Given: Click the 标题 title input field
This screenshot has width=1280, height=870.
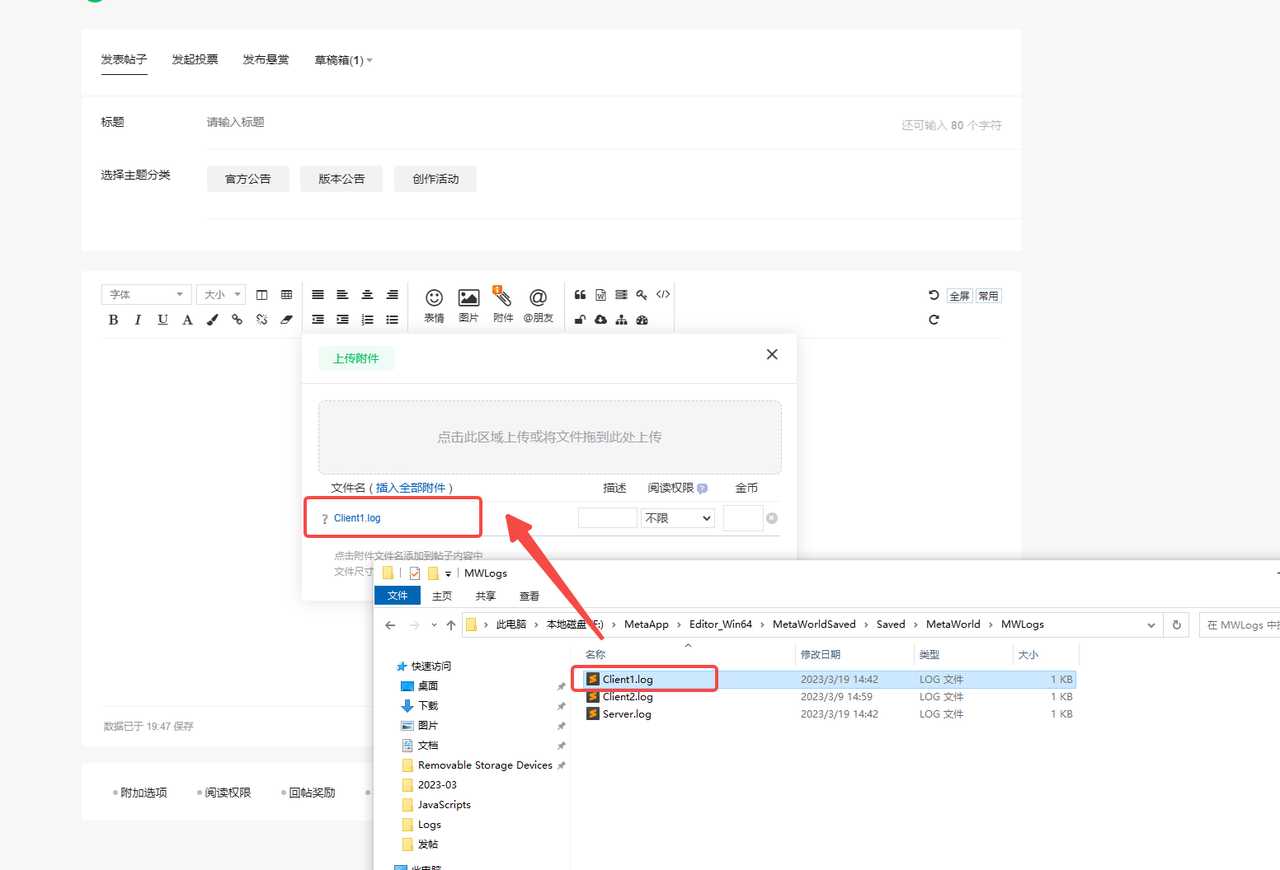Looking at the screenshot, I should [x=548, y=122].
